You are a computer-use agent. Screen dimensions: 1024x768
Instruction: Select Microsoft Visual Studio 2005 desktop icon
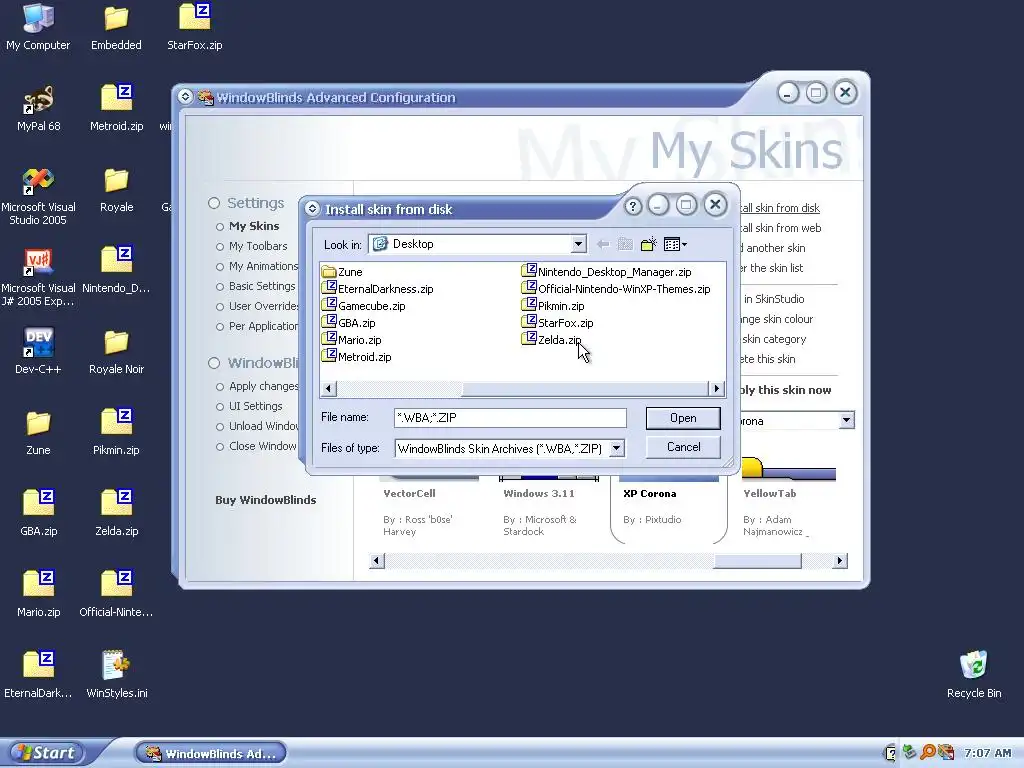(38, 196)
